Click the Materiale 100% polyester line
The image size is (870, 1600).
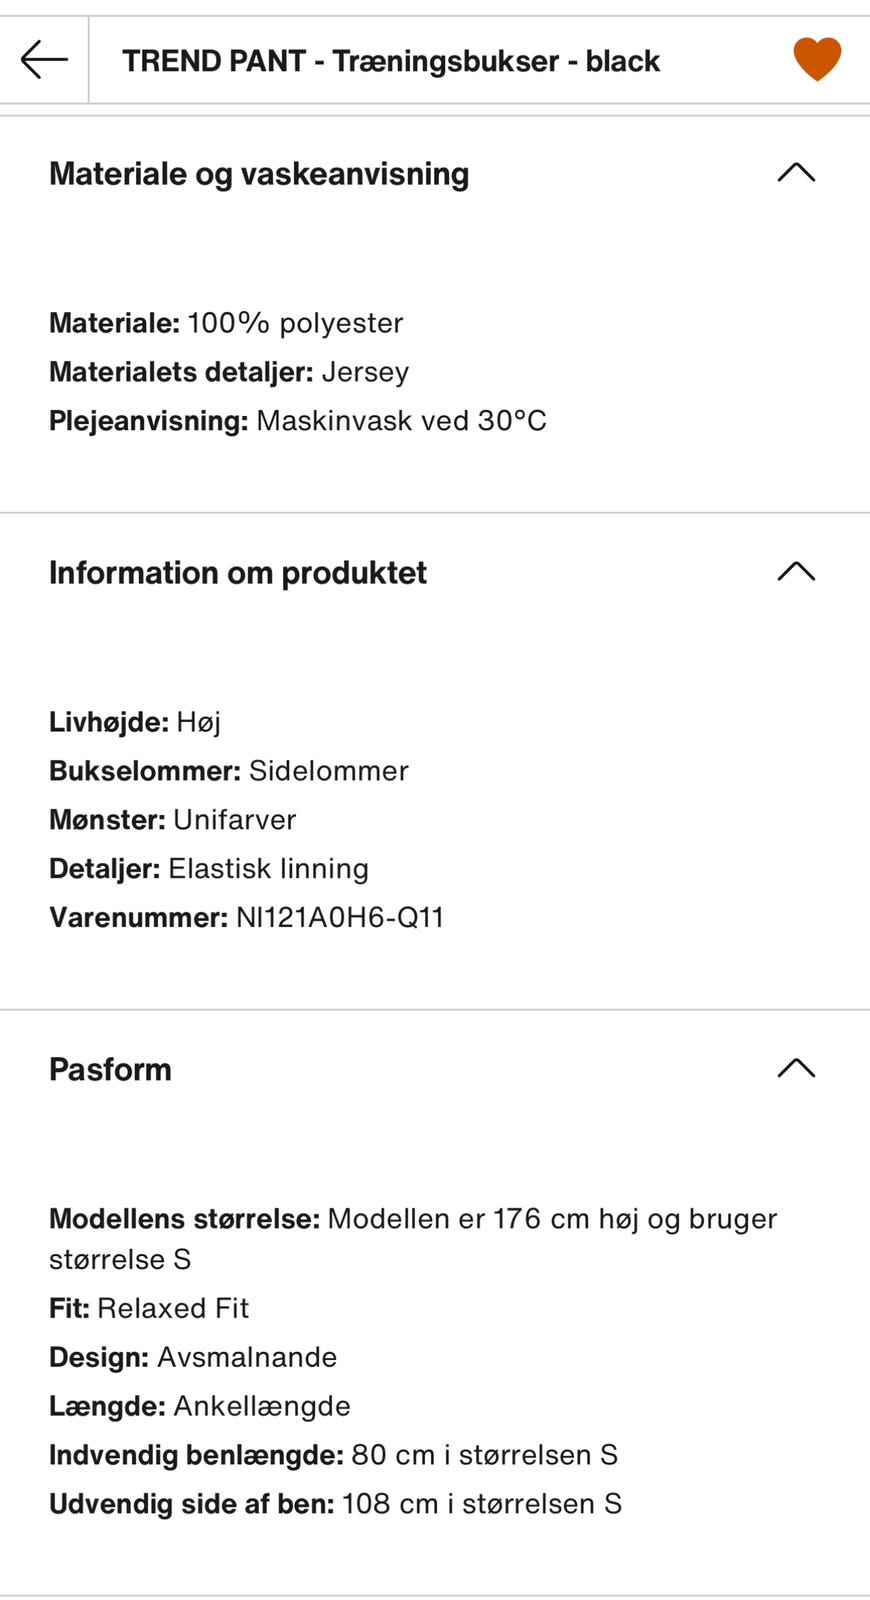[x=226, y=323]
